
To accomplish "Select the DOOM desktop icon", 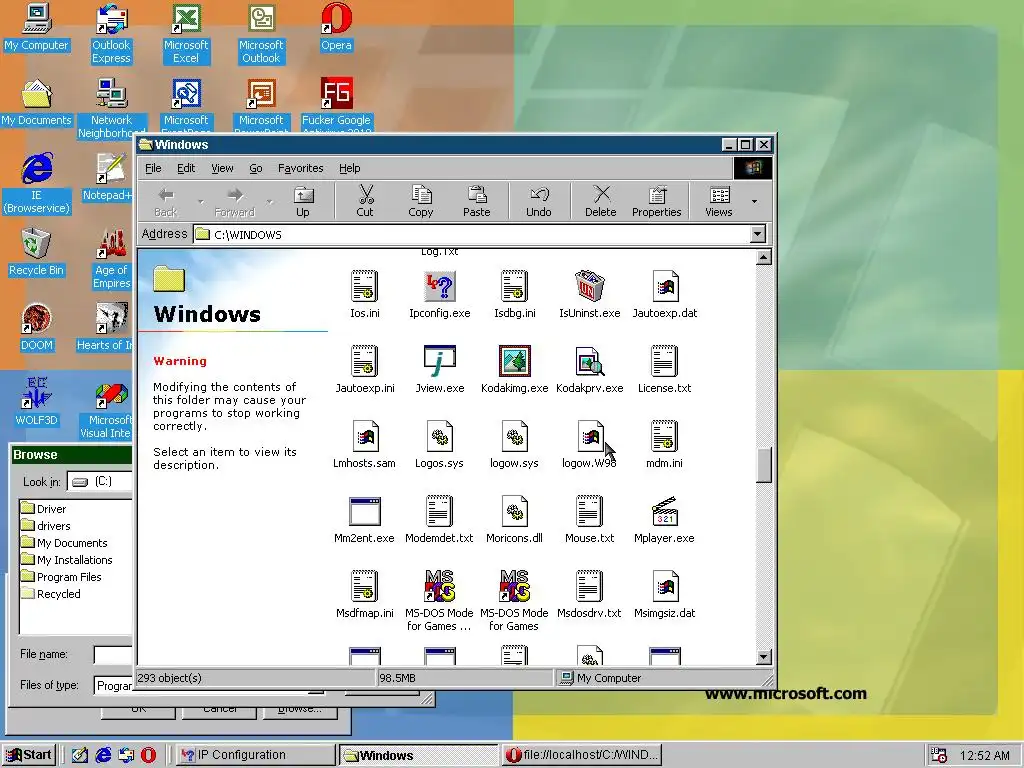I will coord(36,328).
